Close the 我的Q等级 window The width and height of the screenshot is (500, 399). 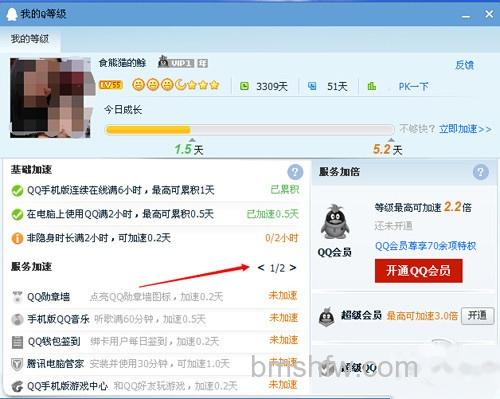pyautogui.click(x=489, y=14)
